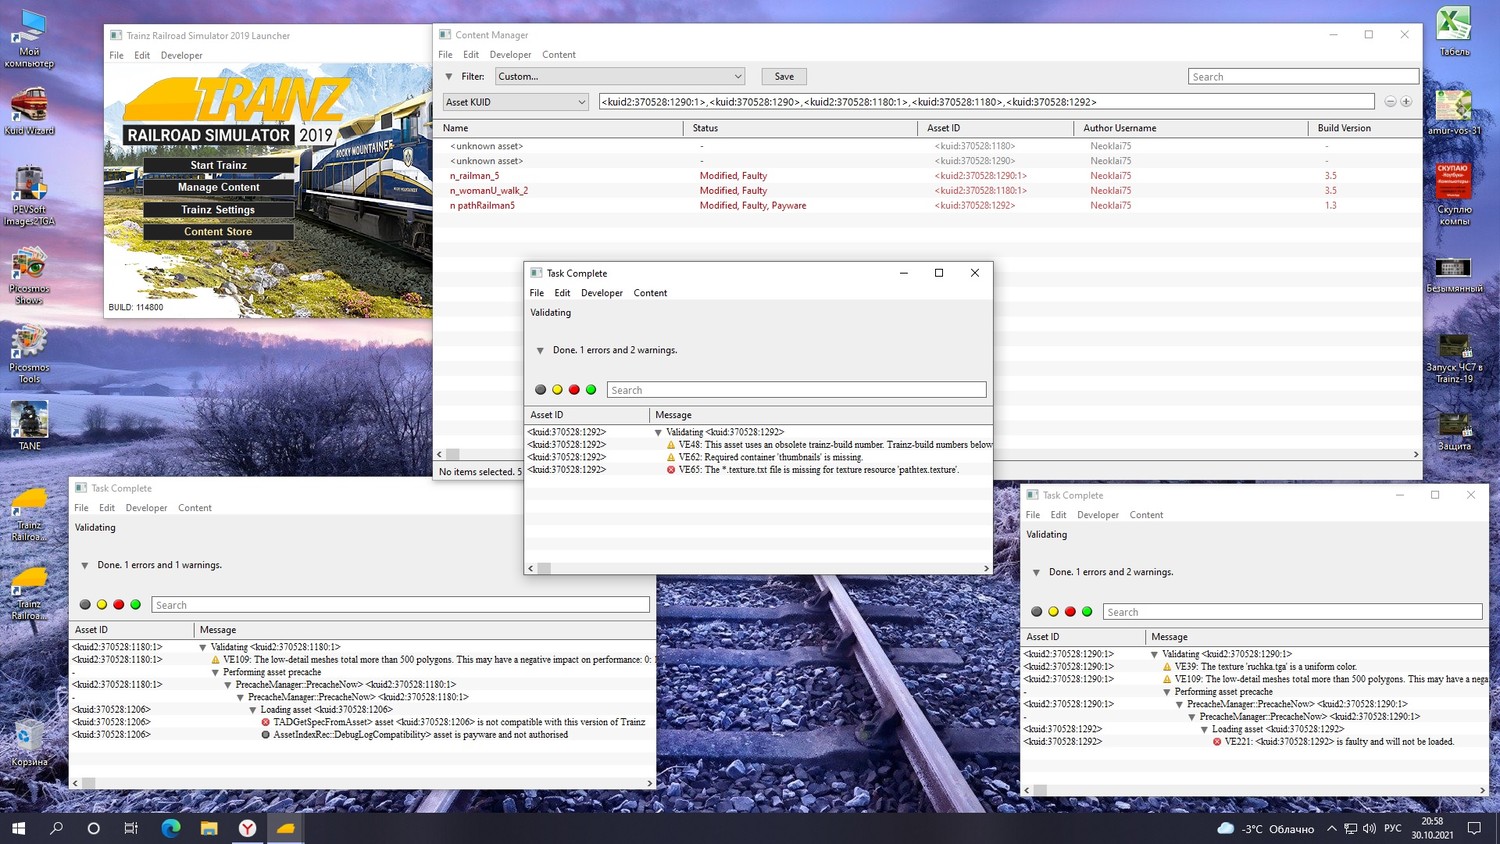The height and width of the screenshot is (844, 1500).
Task: Show hidden system tray icons chevron
Action: tap(1331, 828)
